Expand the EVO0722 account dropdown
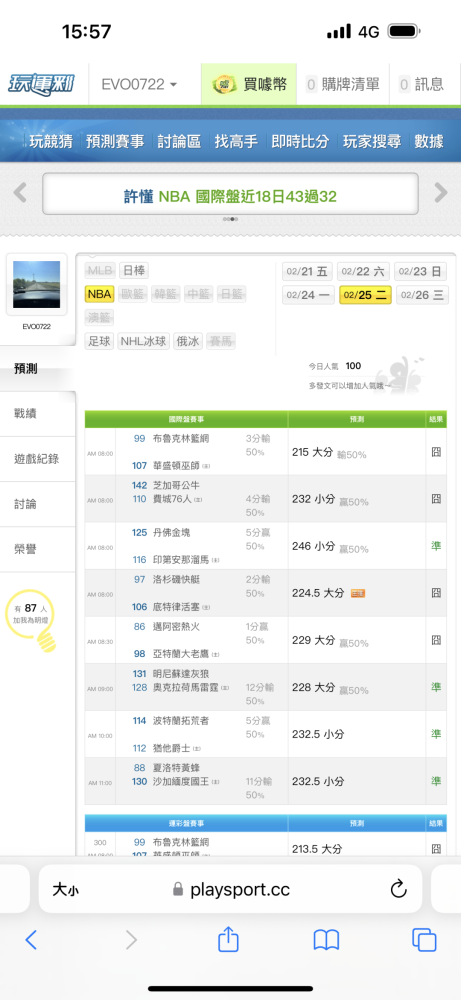This screenshot has width=461, height=1000. (x=140, y=84)
